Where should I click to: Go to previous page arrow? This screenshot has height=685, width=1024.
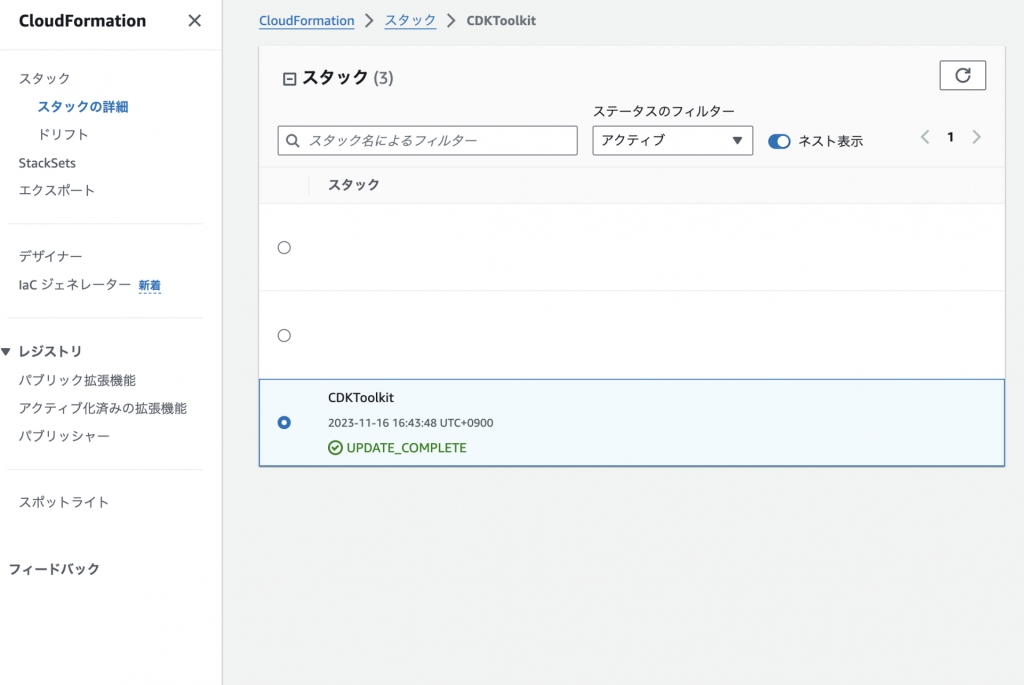[x=925, y=137]
